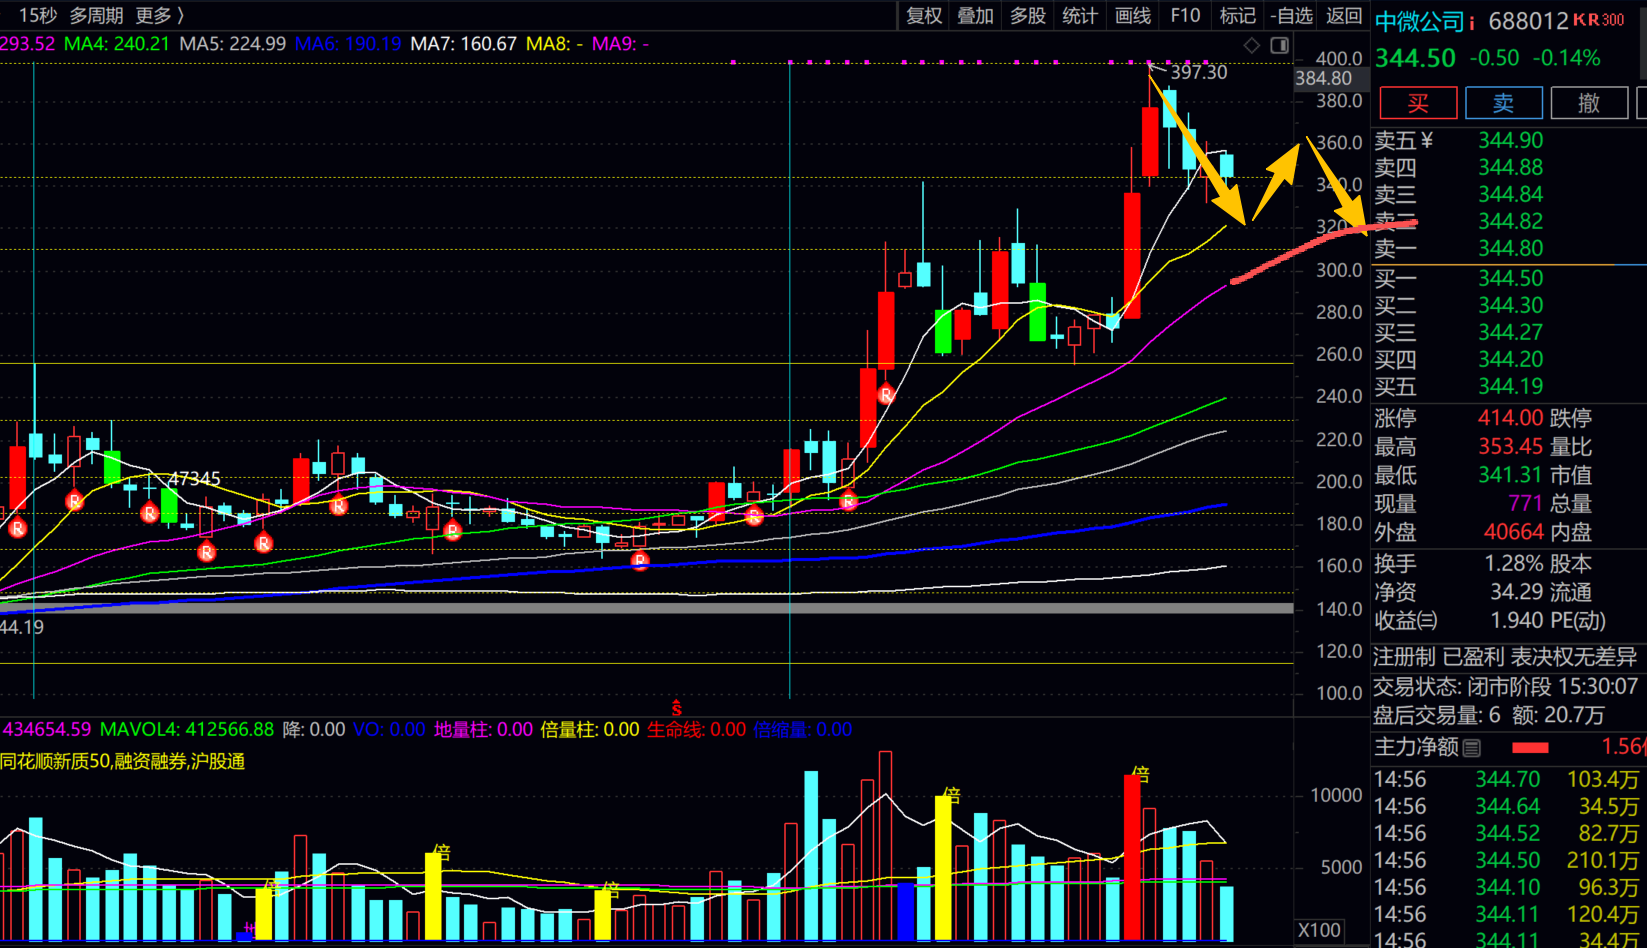Open the 画线 drawing tools menu
1647x948 pixels.
1132,15
